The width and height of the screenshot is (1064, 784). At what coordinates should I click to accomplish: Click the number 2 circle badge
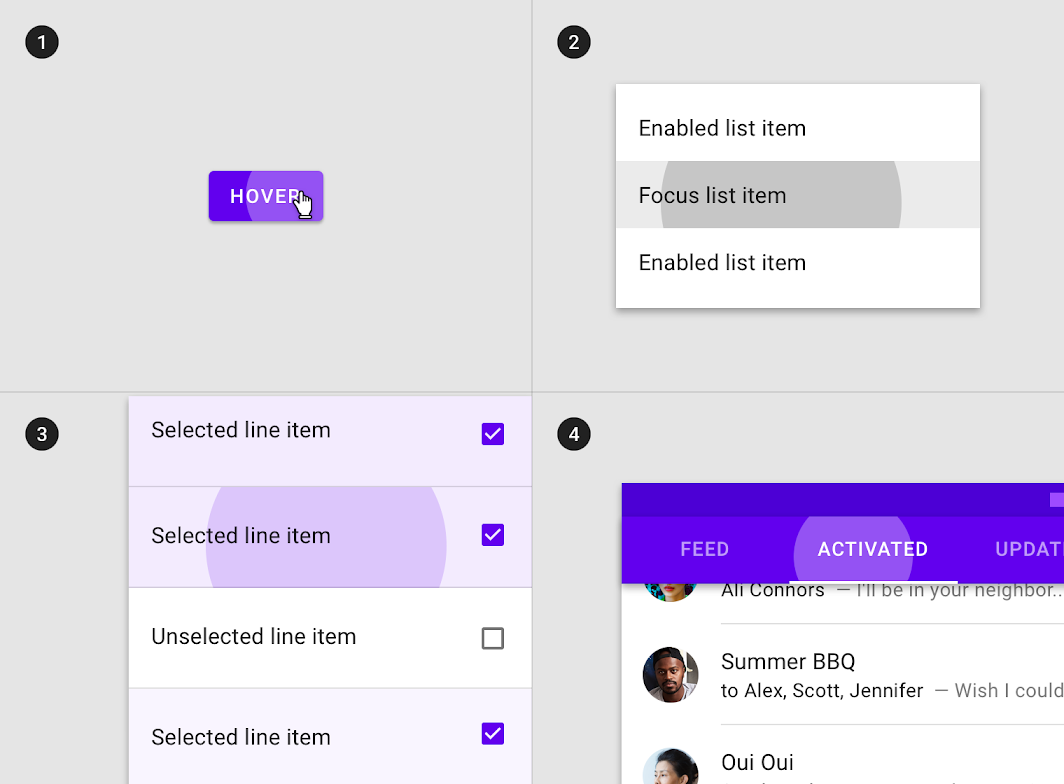pos(574,42)
